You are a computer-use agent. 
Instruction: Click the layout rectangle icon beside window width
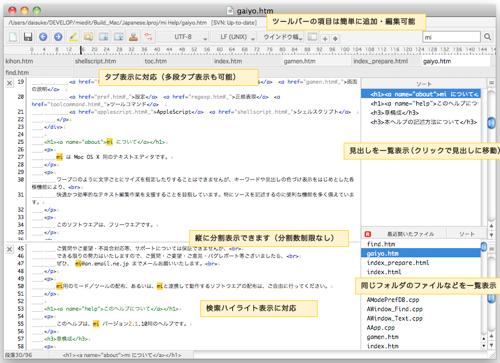(312, 37)
